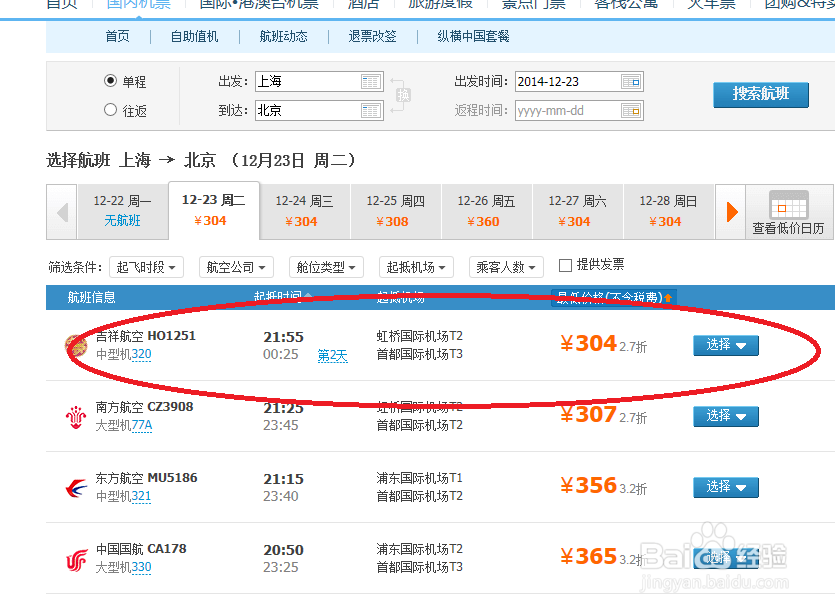Open calendar icon for 返程时间
Viewport: 835px width, 611px height.
click(x=631, y=111)
